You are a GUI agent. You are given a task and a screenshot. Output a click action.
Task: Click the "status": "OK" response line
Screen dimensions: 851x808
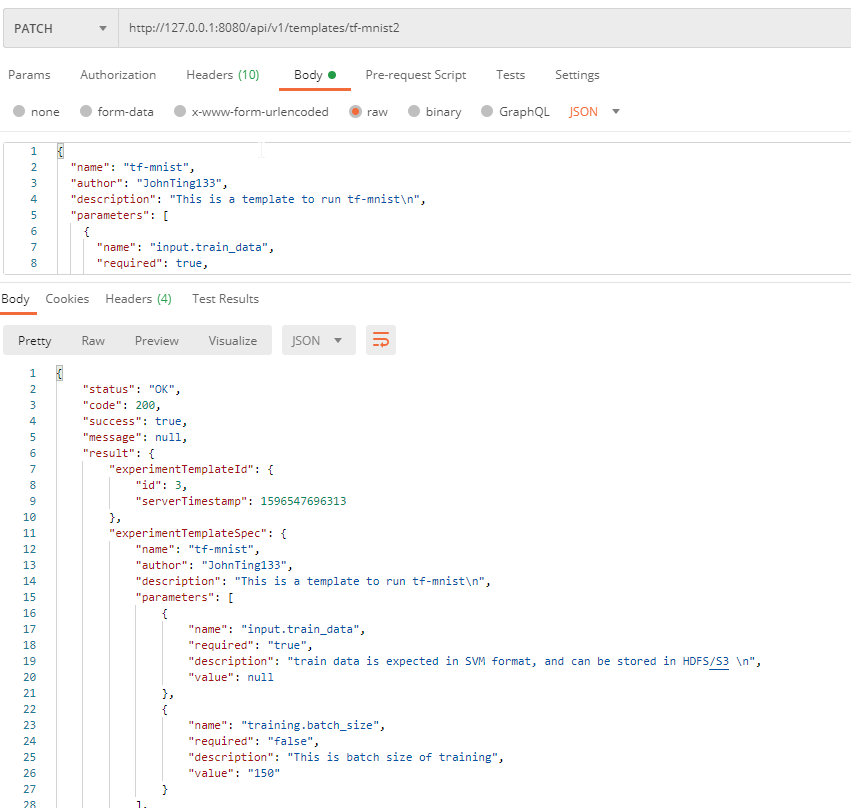tap(131, 390)
